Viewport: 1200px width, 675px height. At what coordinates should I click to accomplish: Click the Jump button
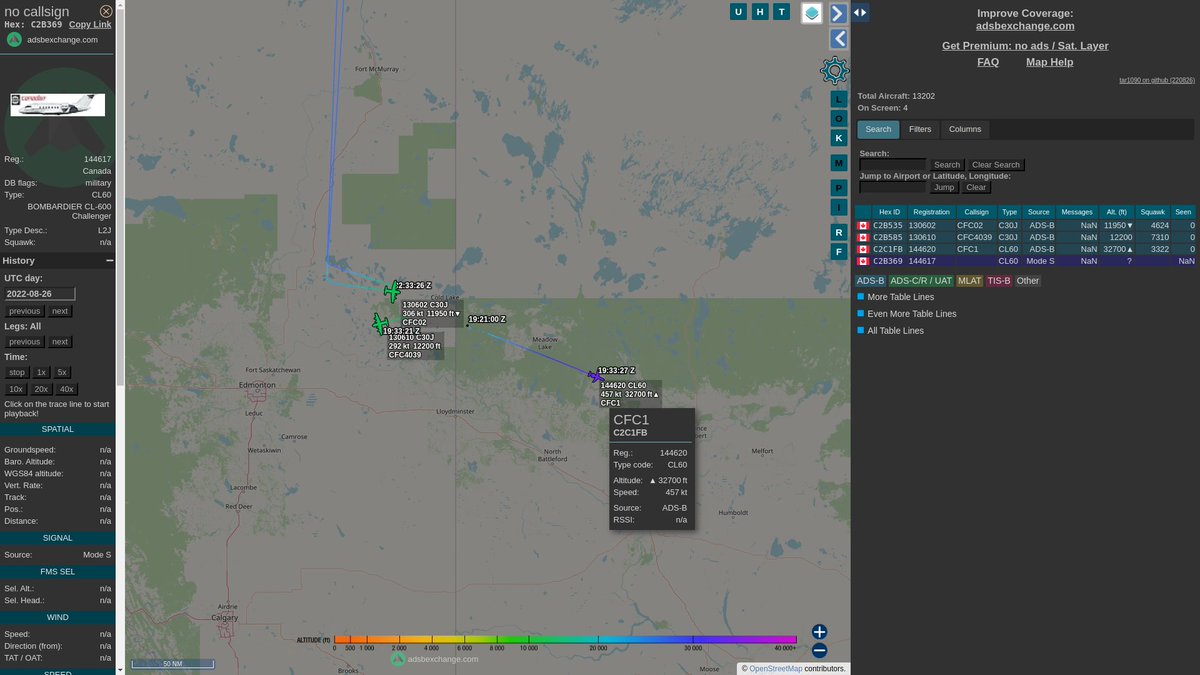(944, 187)
